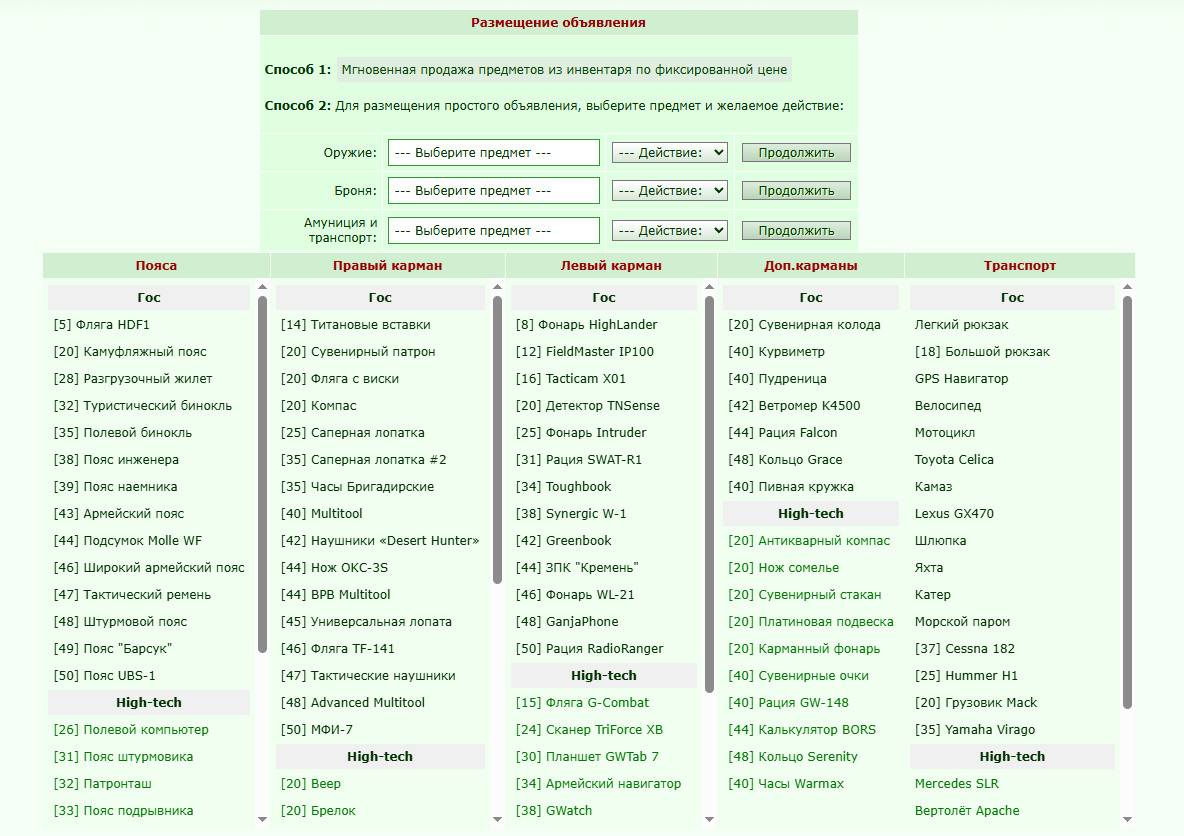
Task: Select Вертолёт Apache
Action: click(x=967, y=811)
